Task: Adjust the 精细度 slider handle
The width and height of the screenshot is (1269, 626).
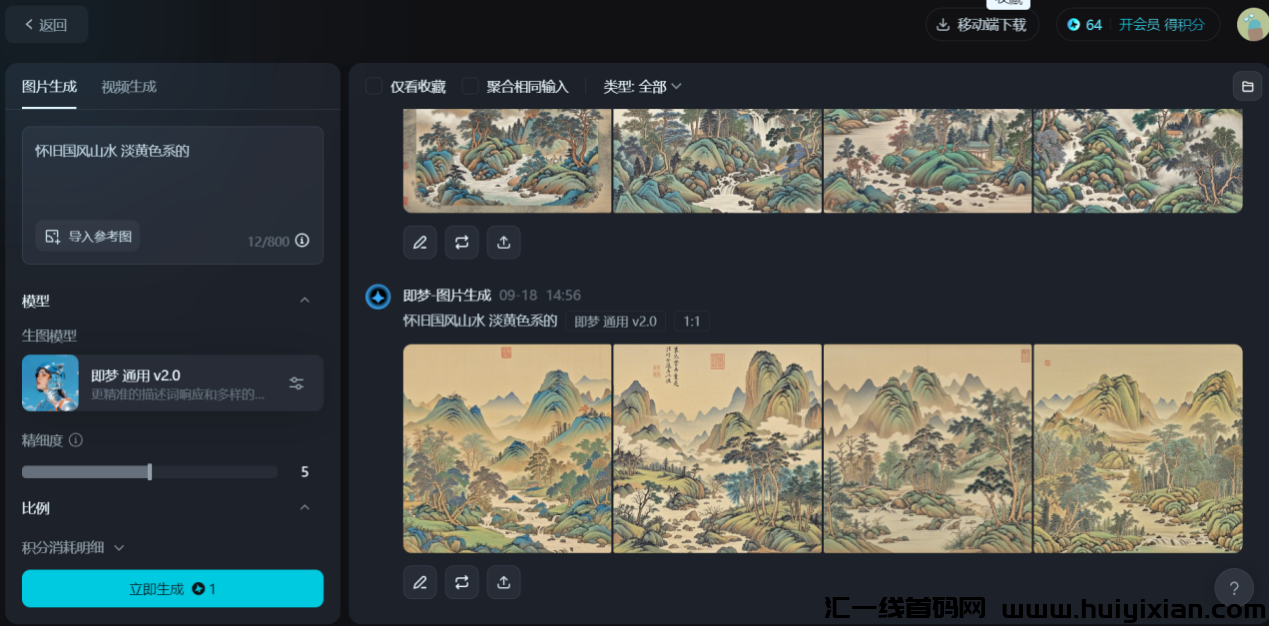Action: pyautogui.click(x=149, y=471)
